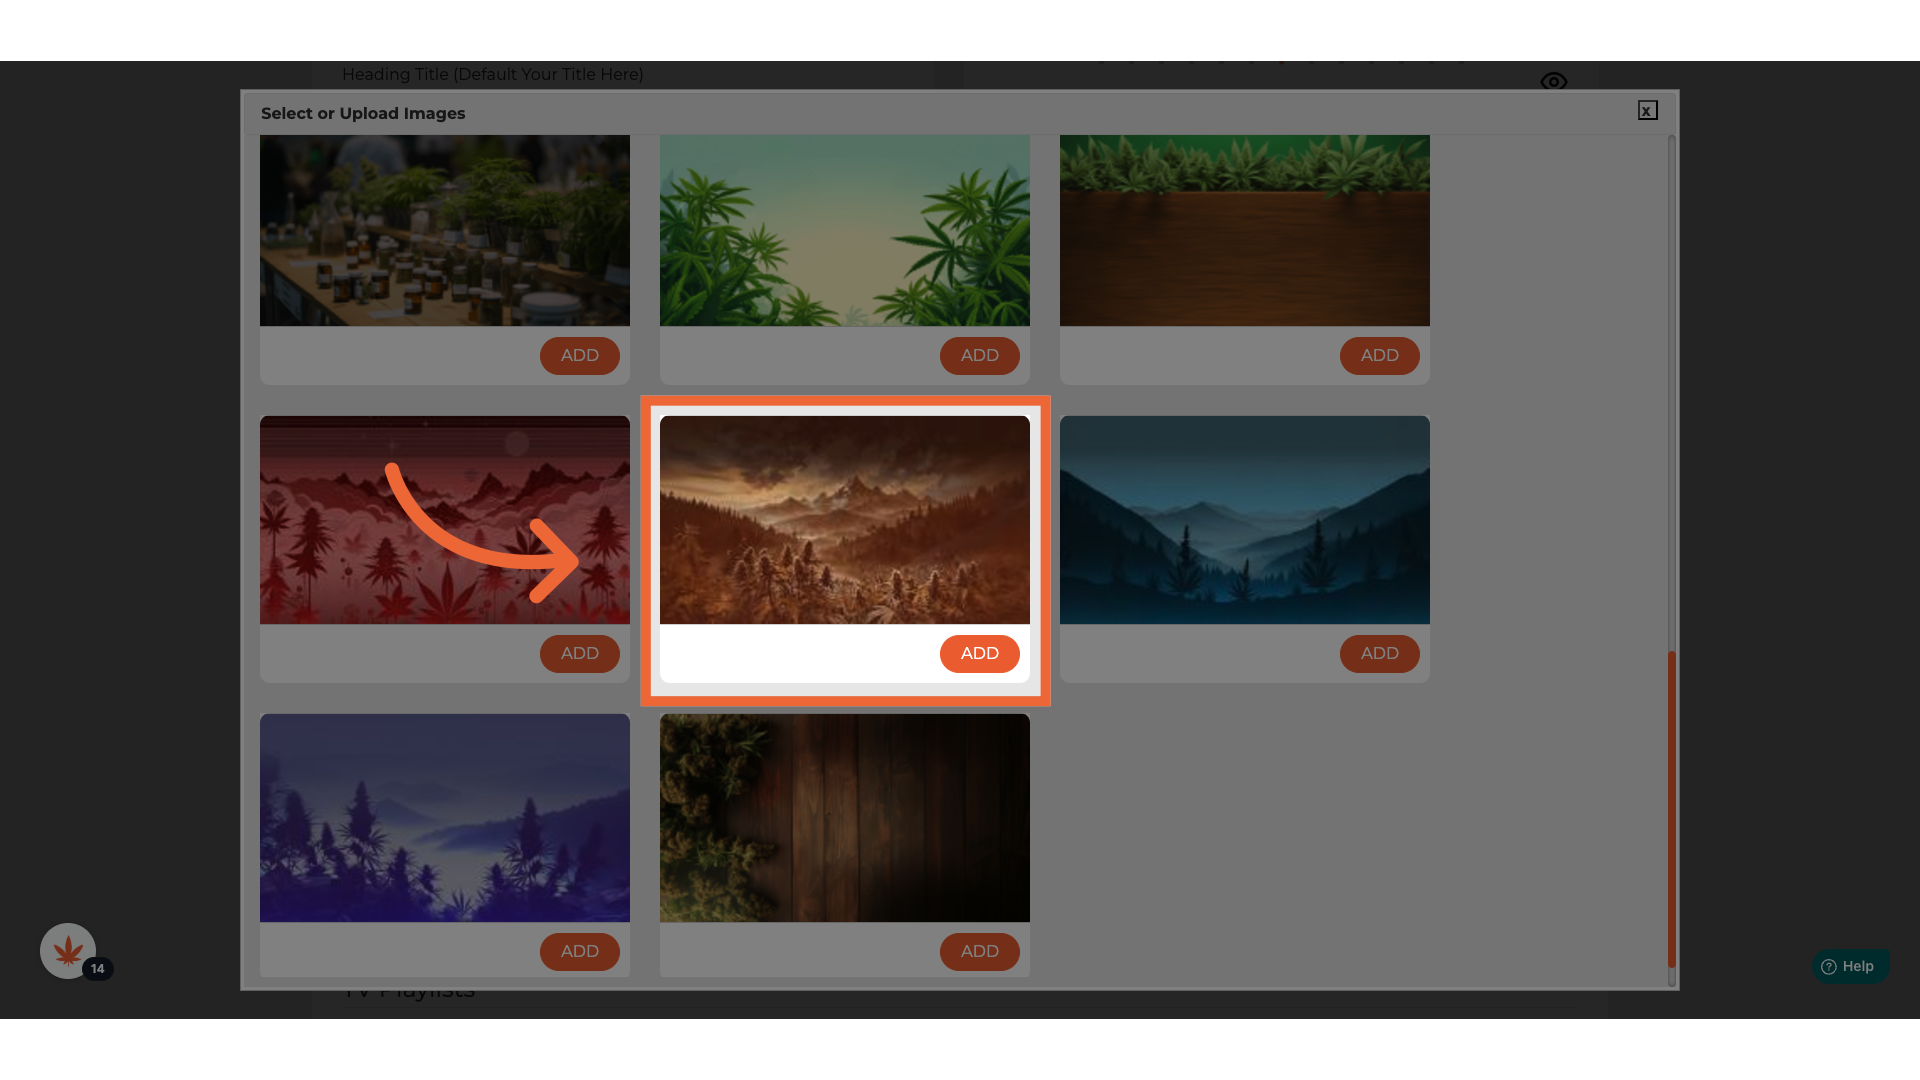Image resolution: width=1920 pixels, height=1080 pixels.
Task: Add the green leaves sky background image
Action: 979,356
